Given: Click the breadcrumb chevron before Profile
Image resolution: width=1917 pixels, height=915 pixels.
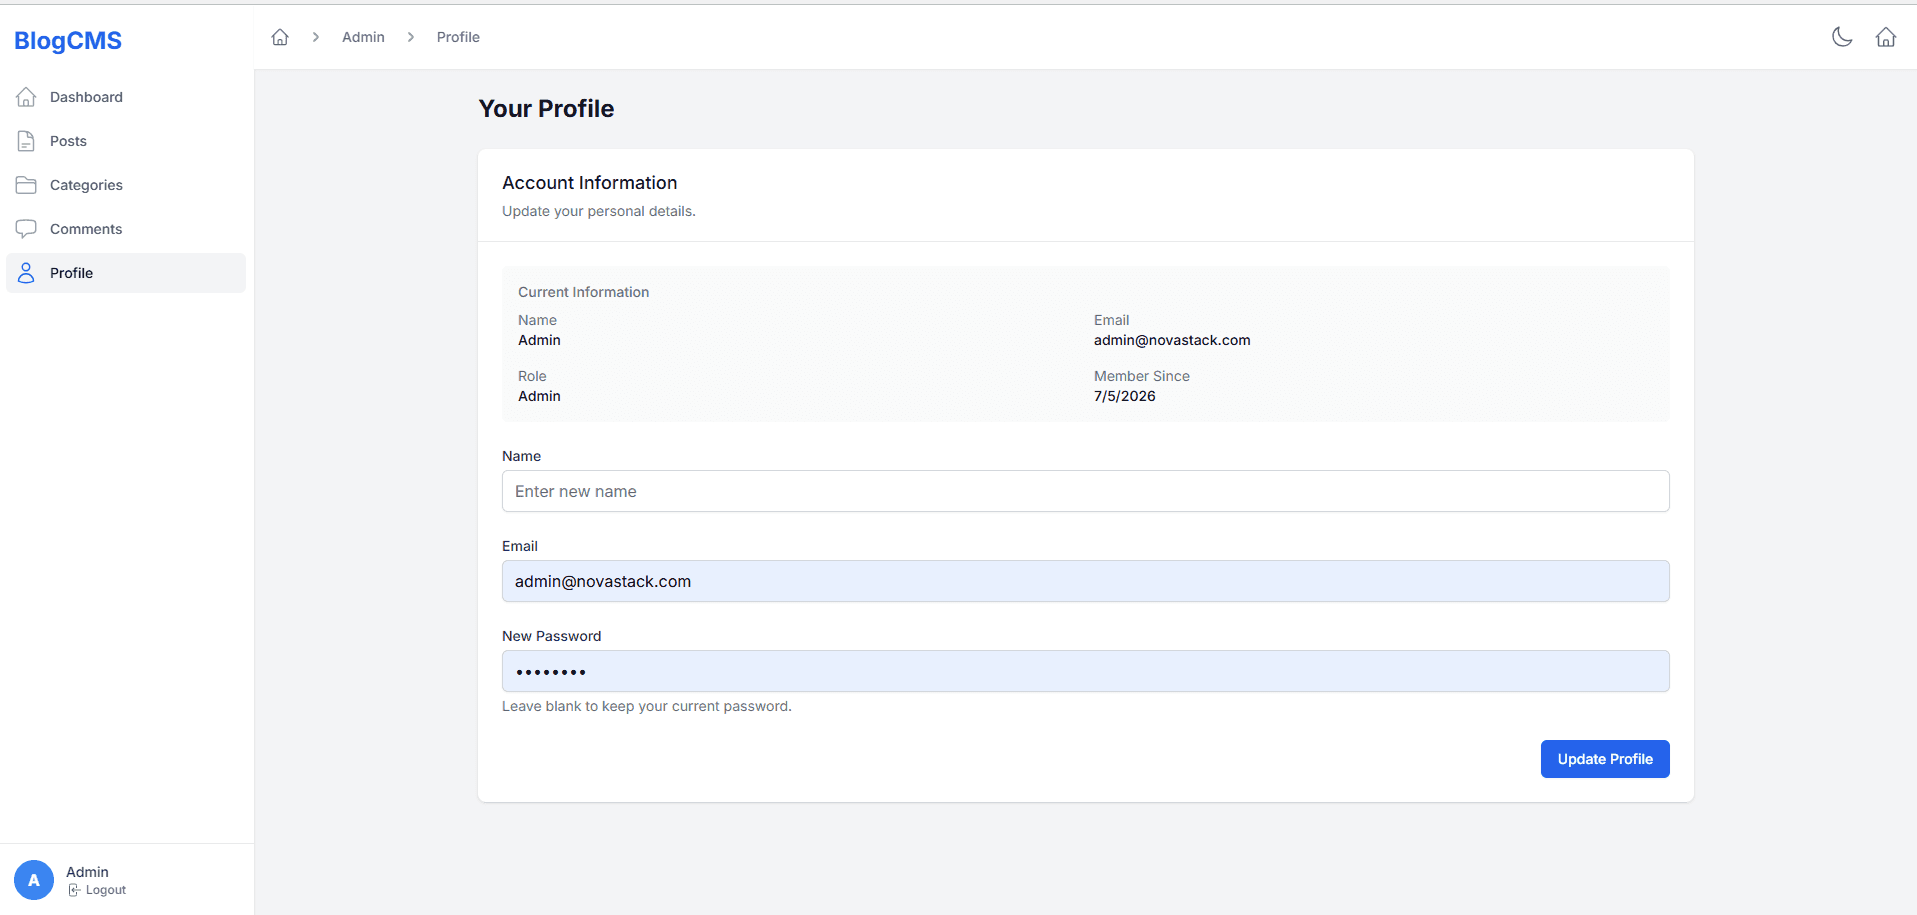Looking at the screenshot, I should [411, 37].
